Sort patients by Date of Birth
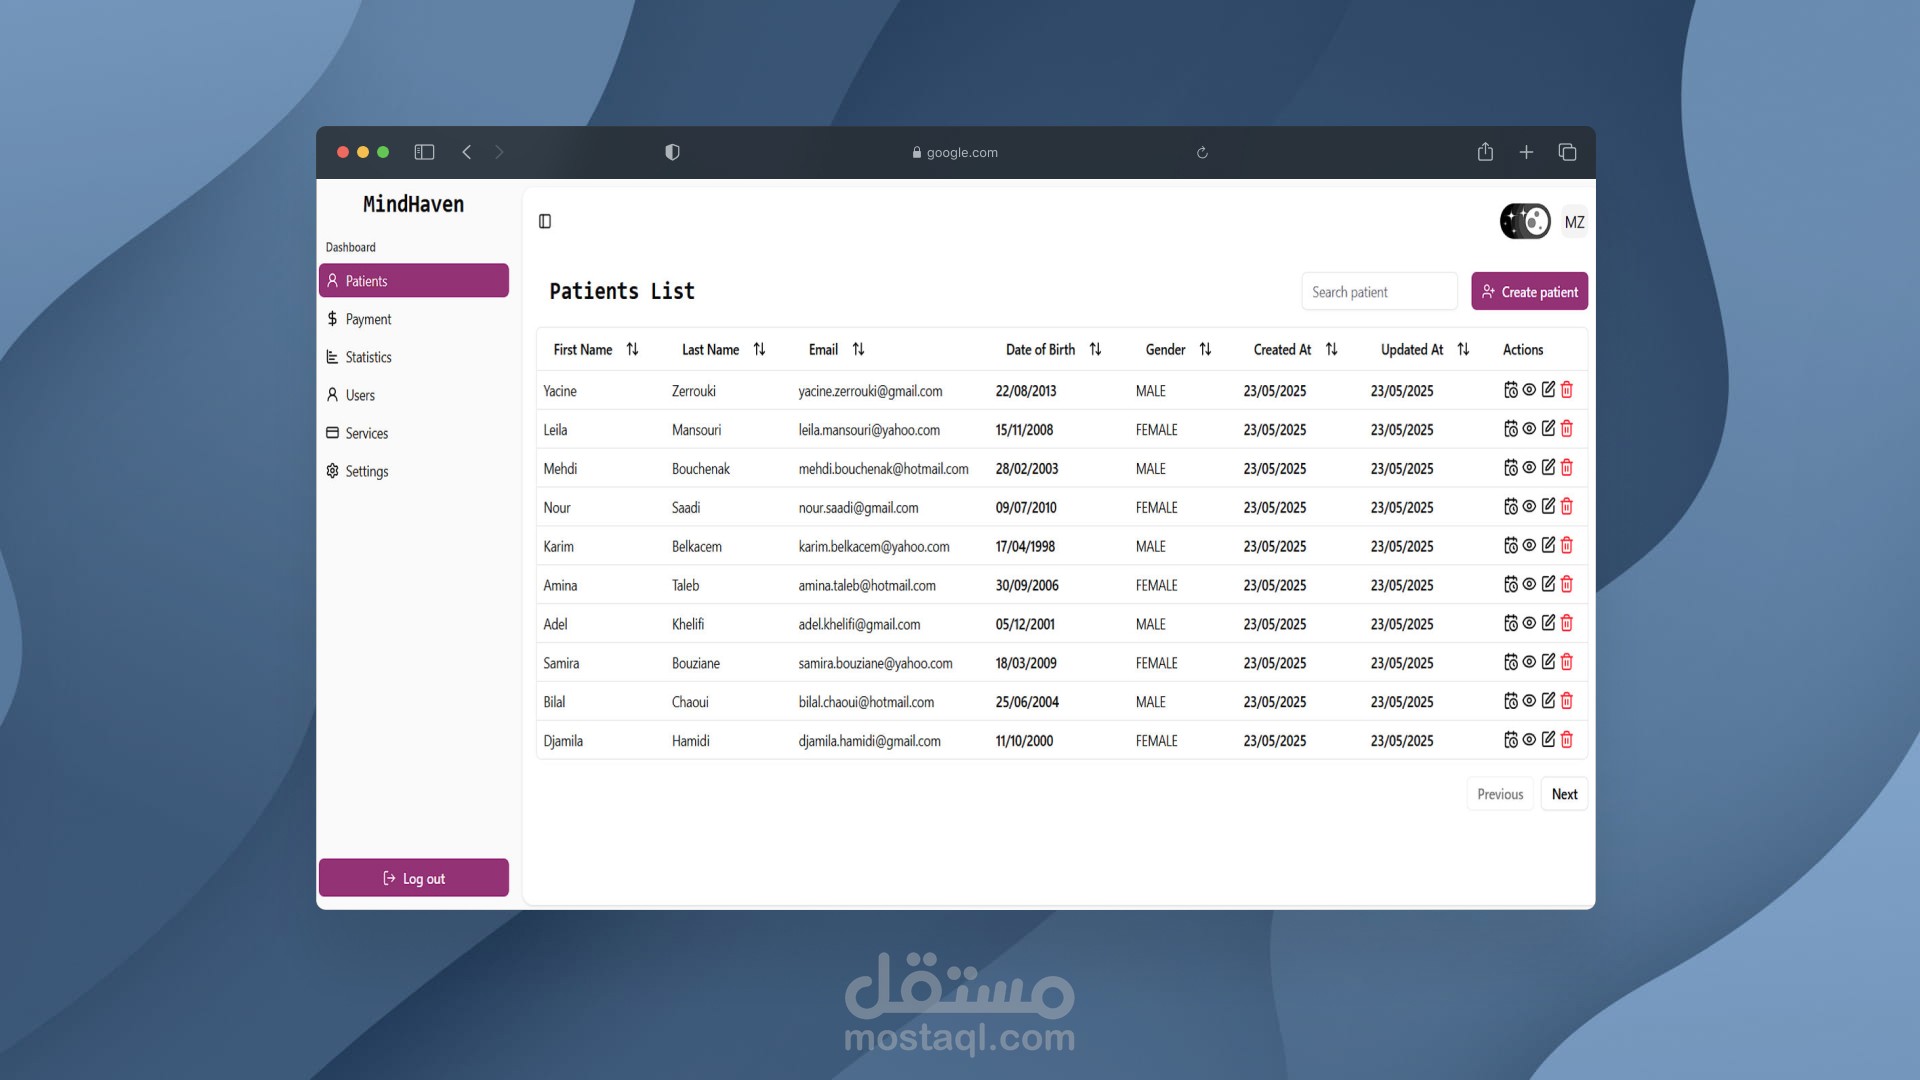The height and width of the screenshot is (1080, 1920). (x=1095, y=349)
